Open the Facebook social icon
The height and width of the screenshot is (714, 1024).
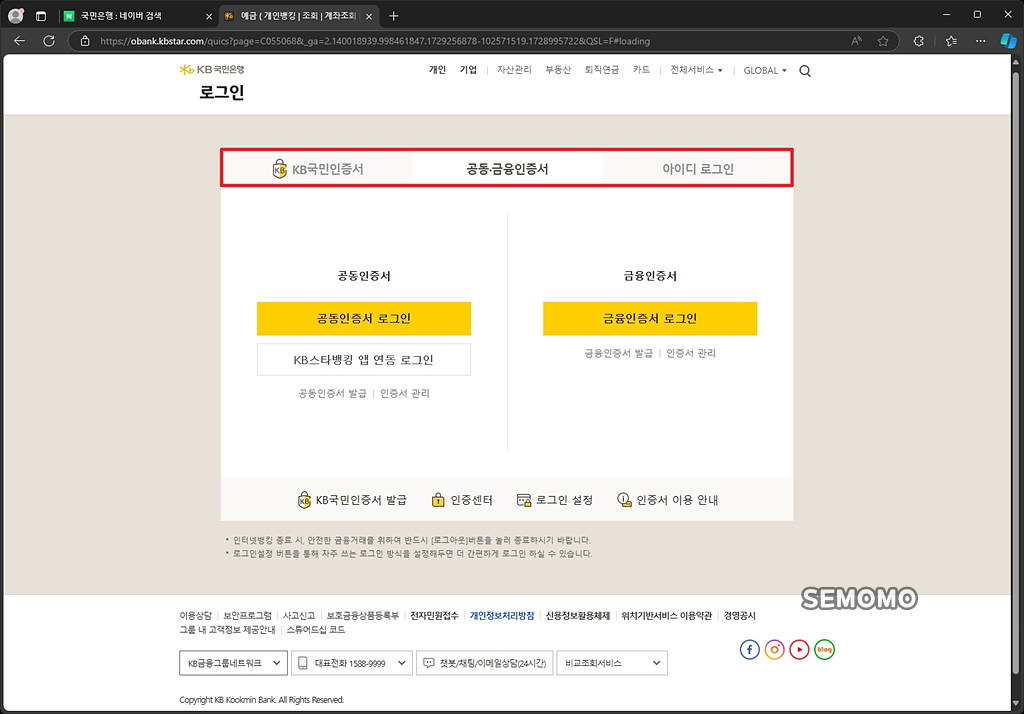pyautogui.click(x=749, y=649)
